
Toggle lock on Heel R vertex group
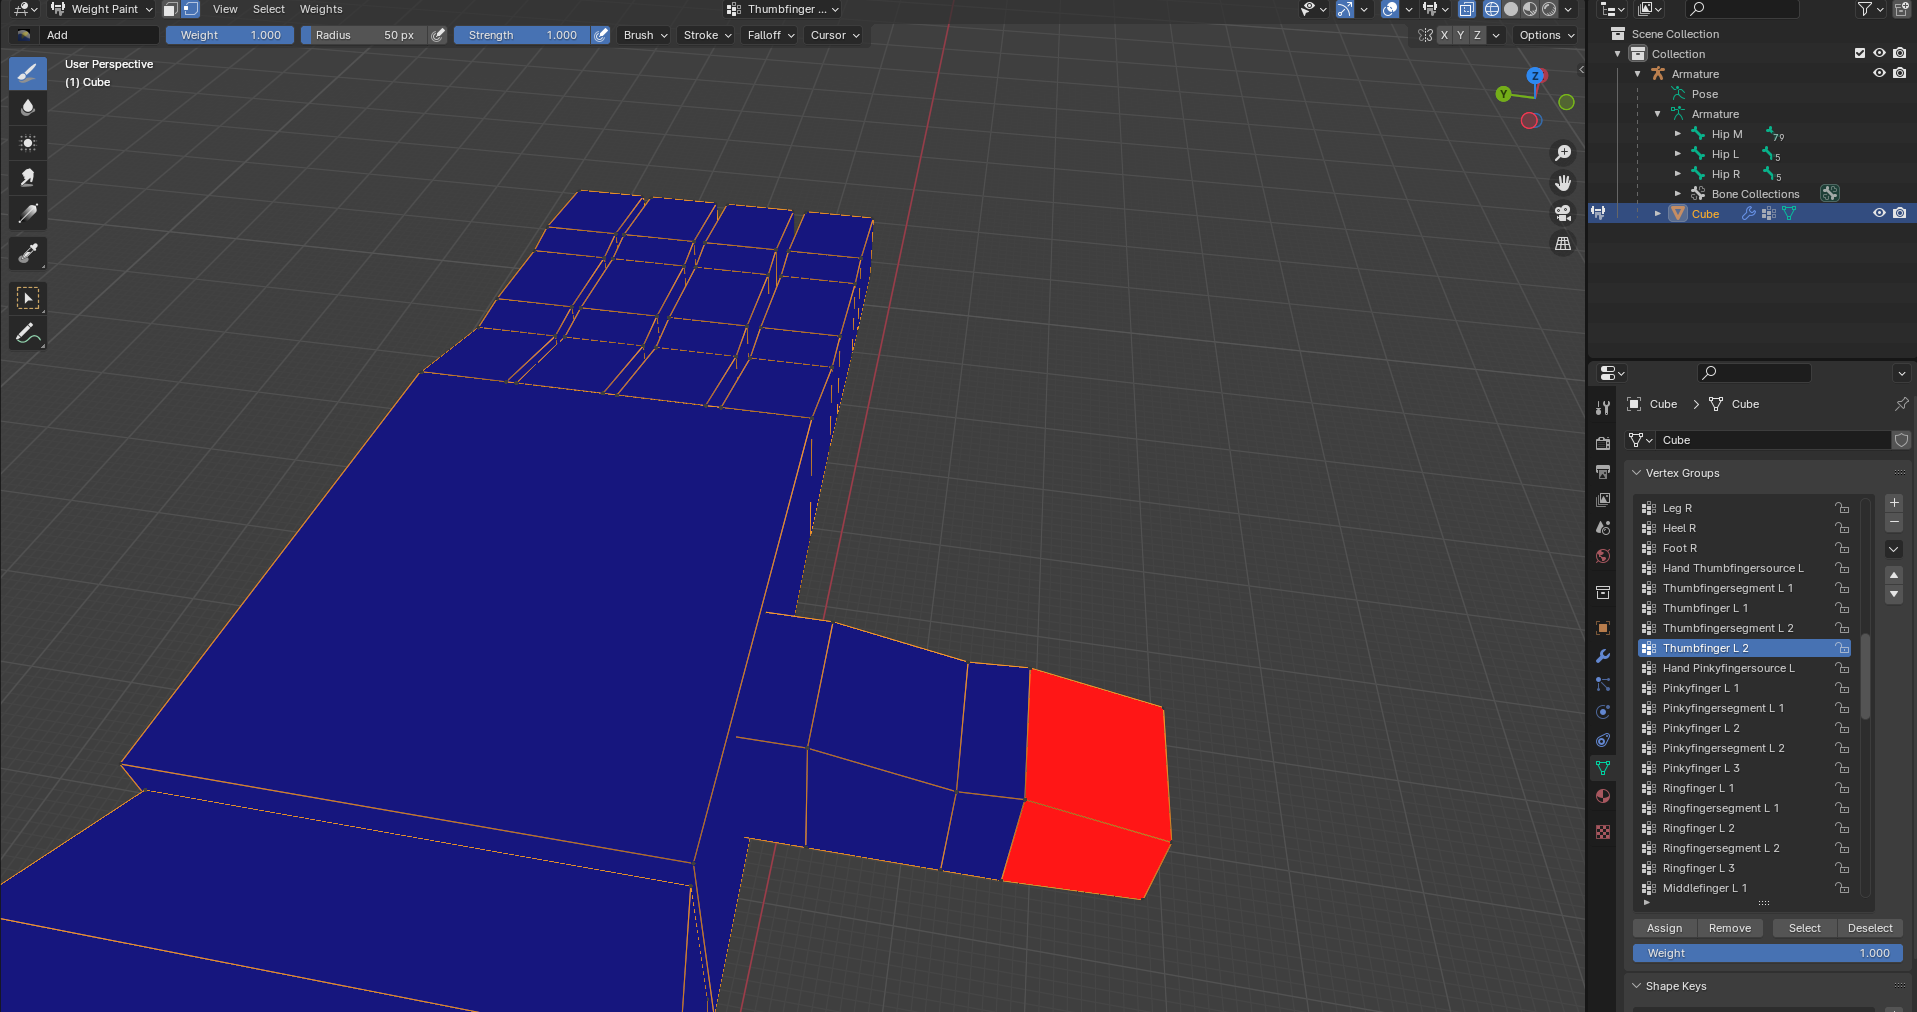pyautogui.click(x=1842, y=528)
